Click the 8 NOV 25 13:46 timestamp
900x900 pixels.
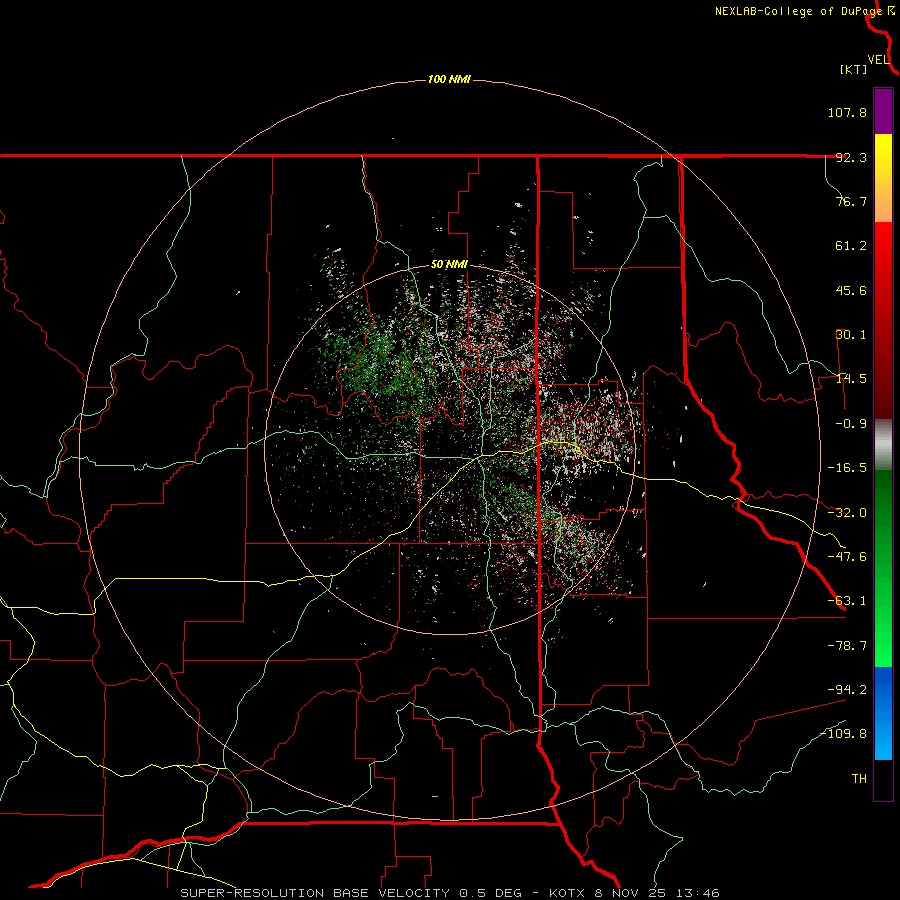click(656, 893)
